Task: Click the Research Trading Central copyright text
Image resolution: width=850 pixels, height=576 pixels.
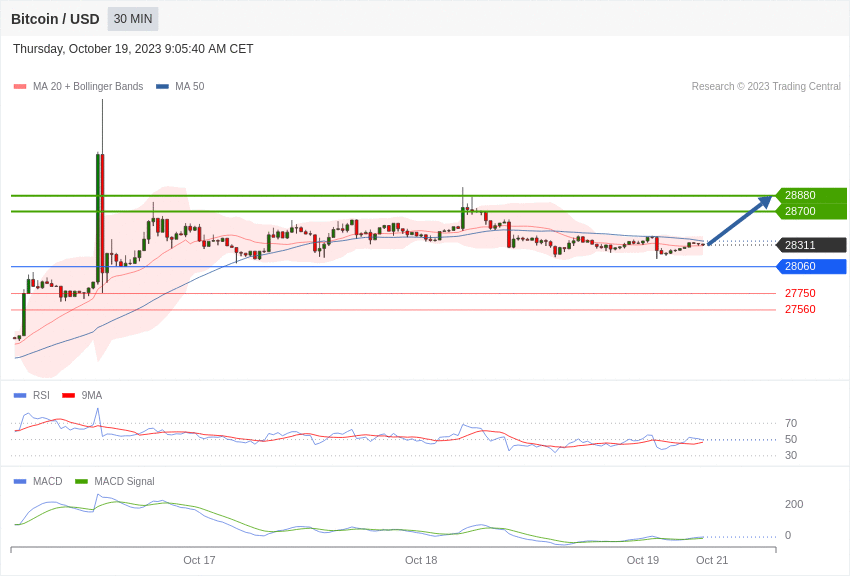Action: coord(766,87)
